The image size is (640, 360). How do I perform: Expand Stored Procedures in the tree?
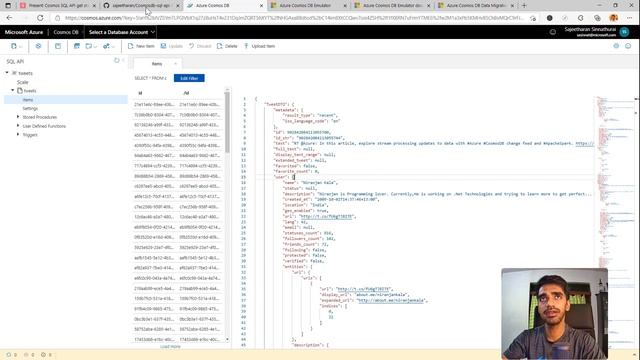18,117
